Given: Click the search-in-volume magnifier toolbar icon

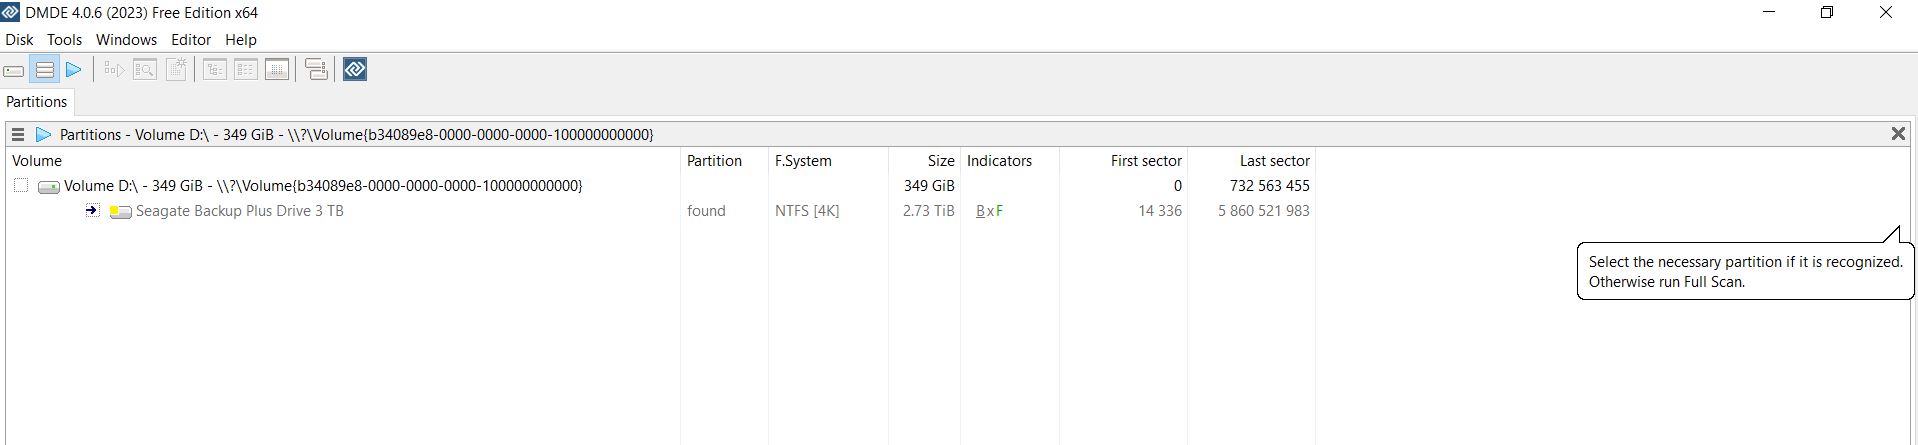Looking at the screenshot, I should [145, 70].
